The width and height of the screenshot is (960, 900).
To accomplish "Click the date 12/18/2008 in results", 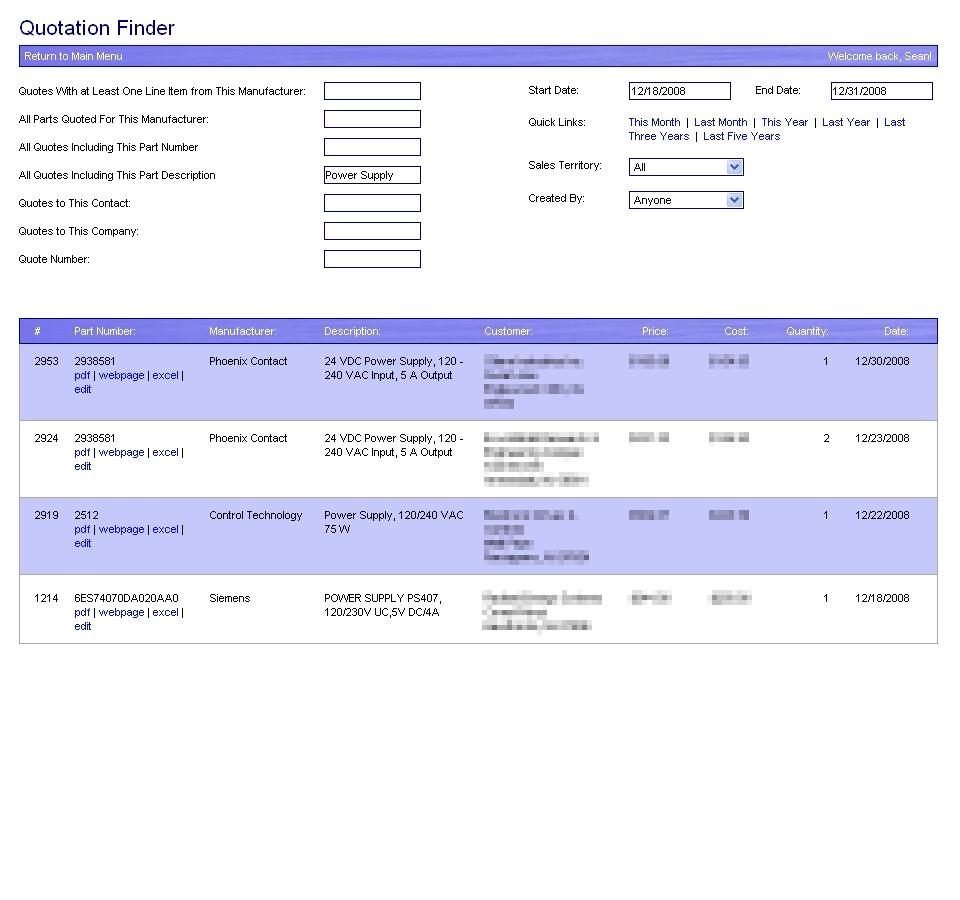I will (882, 598).
